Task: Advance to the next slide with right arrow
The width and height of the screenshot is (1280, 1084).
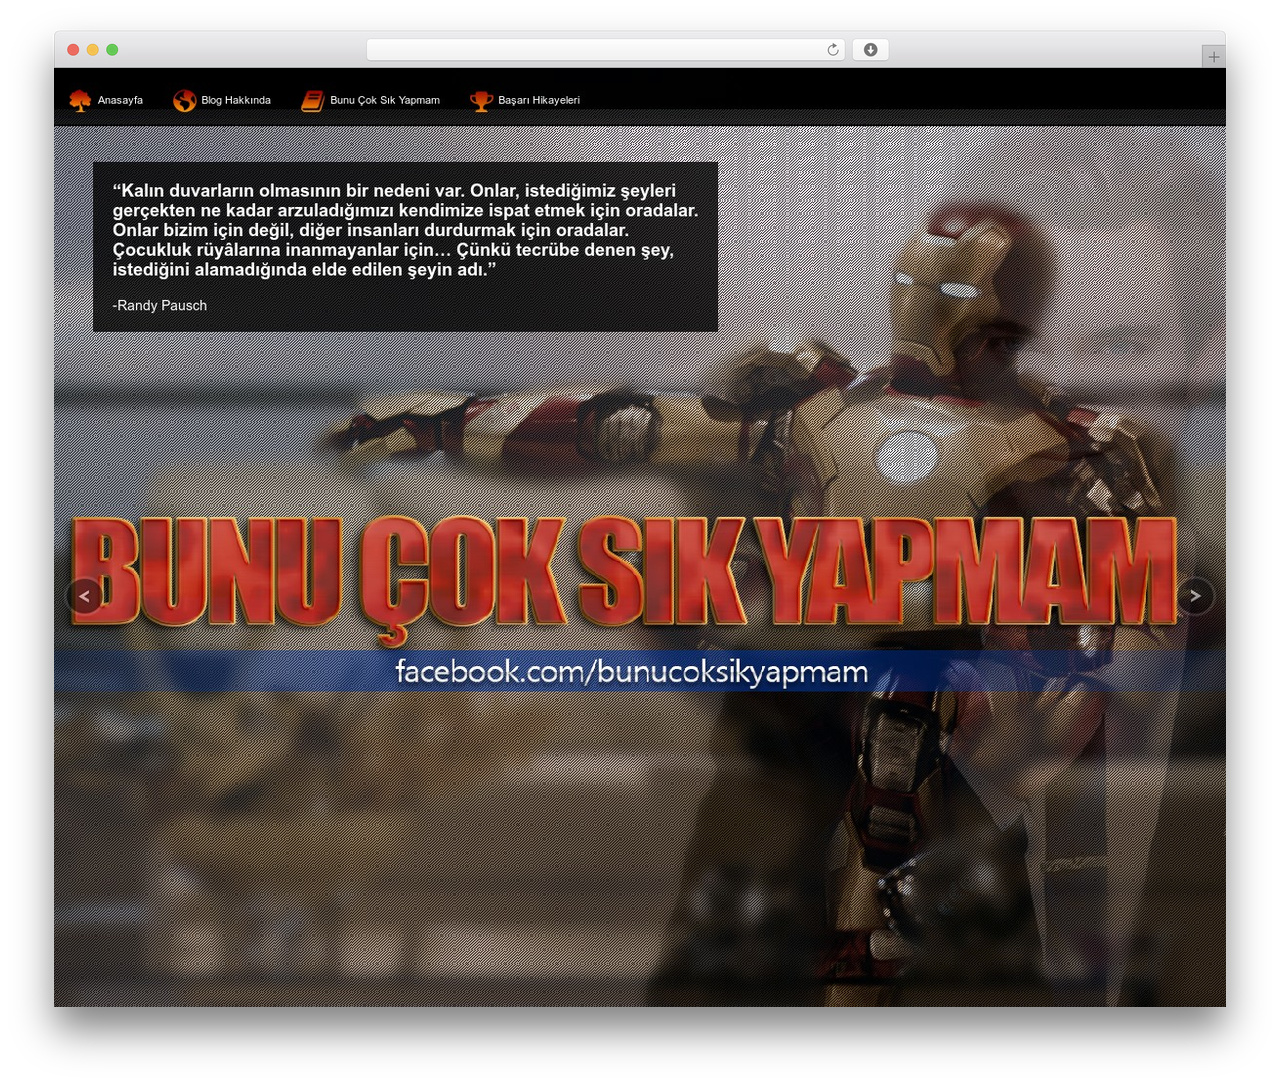Action: [1195, 596]
